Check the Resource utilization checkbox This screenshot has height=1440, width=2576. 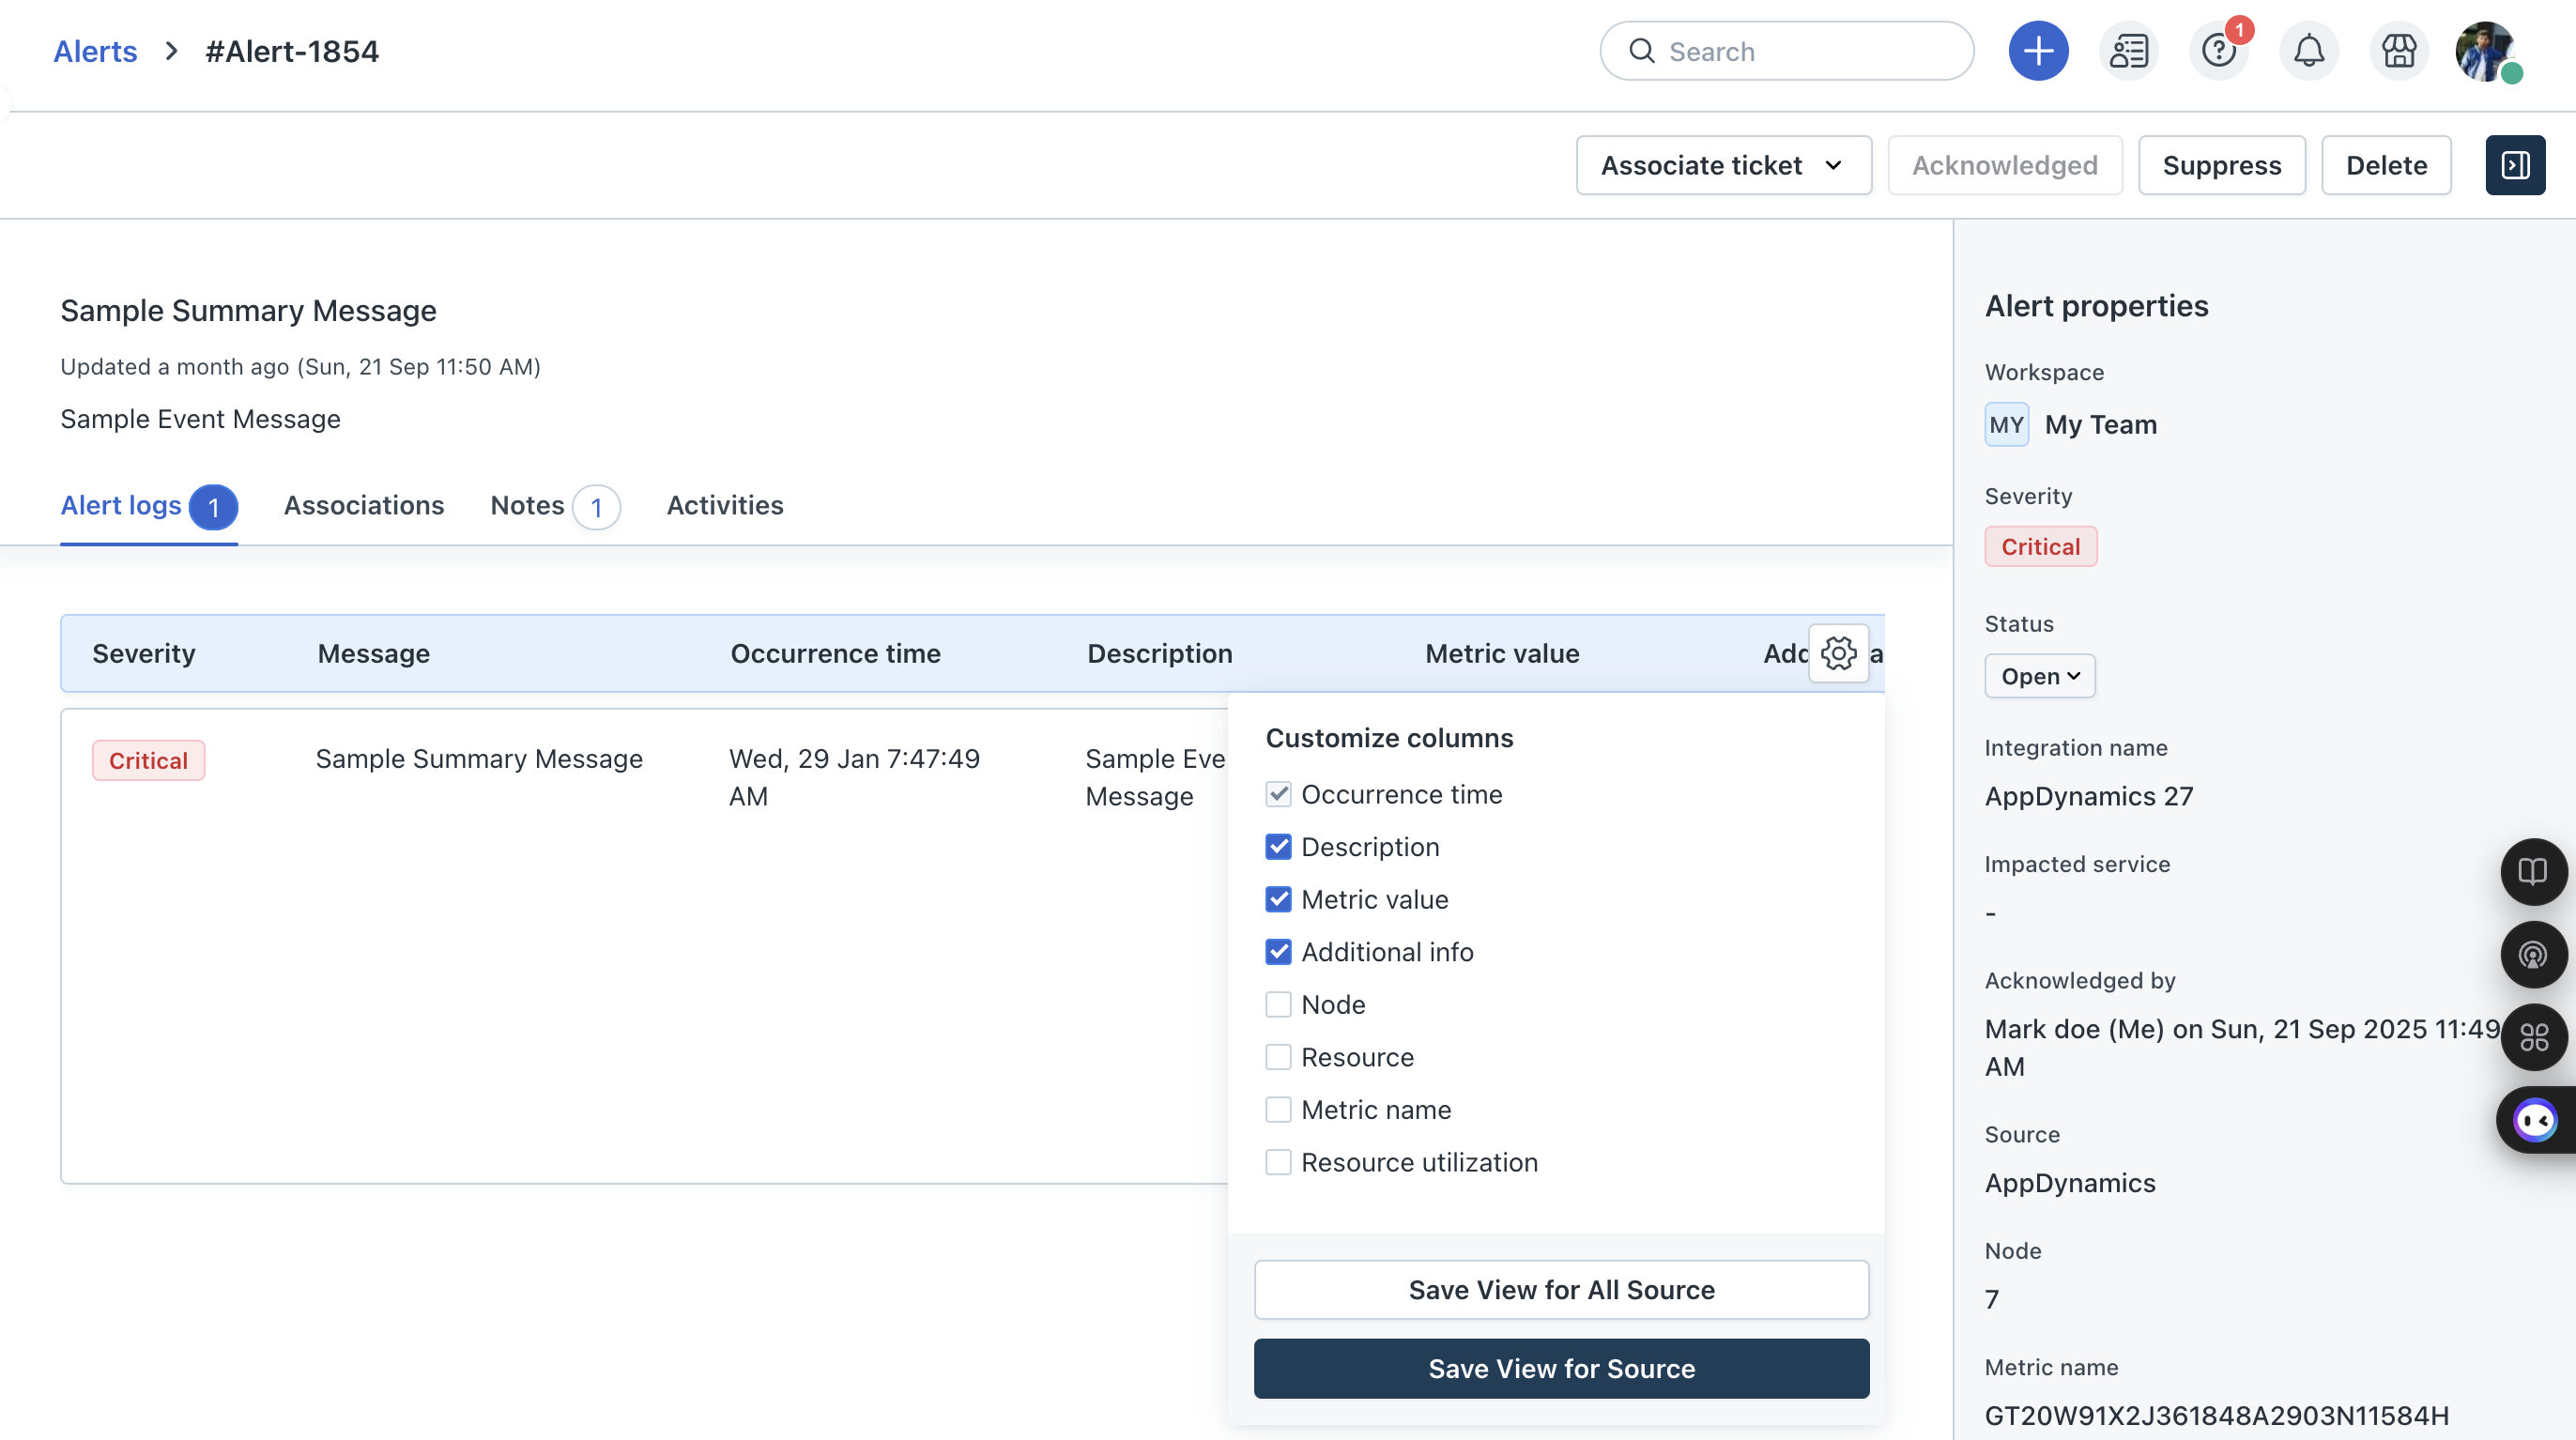[x=1278, y=1163]
